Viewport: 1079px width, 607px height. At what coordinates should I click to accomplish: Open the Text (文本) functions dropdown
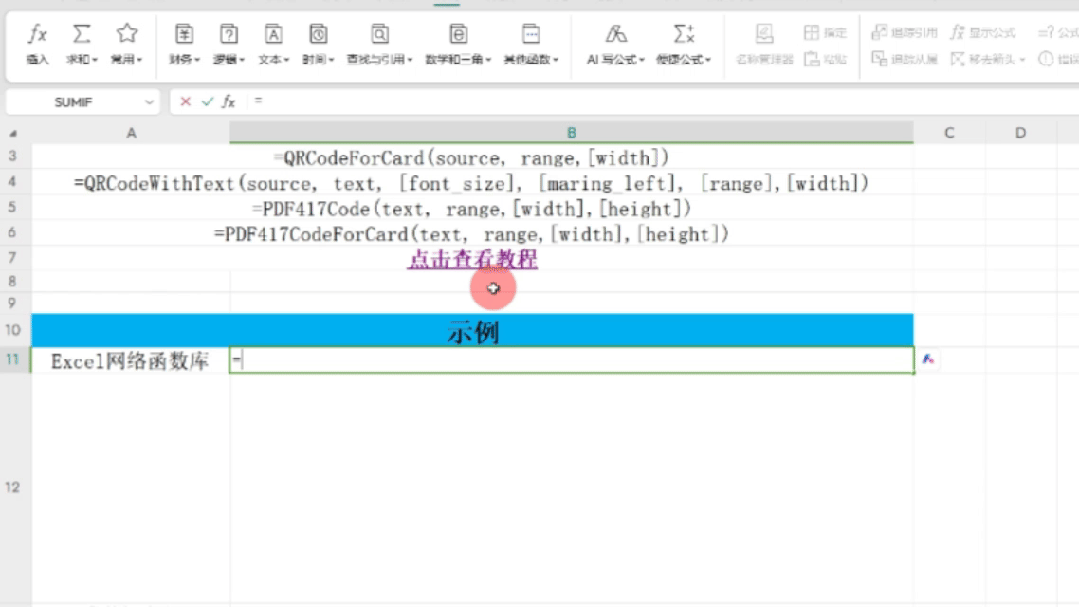pos(273,44)
